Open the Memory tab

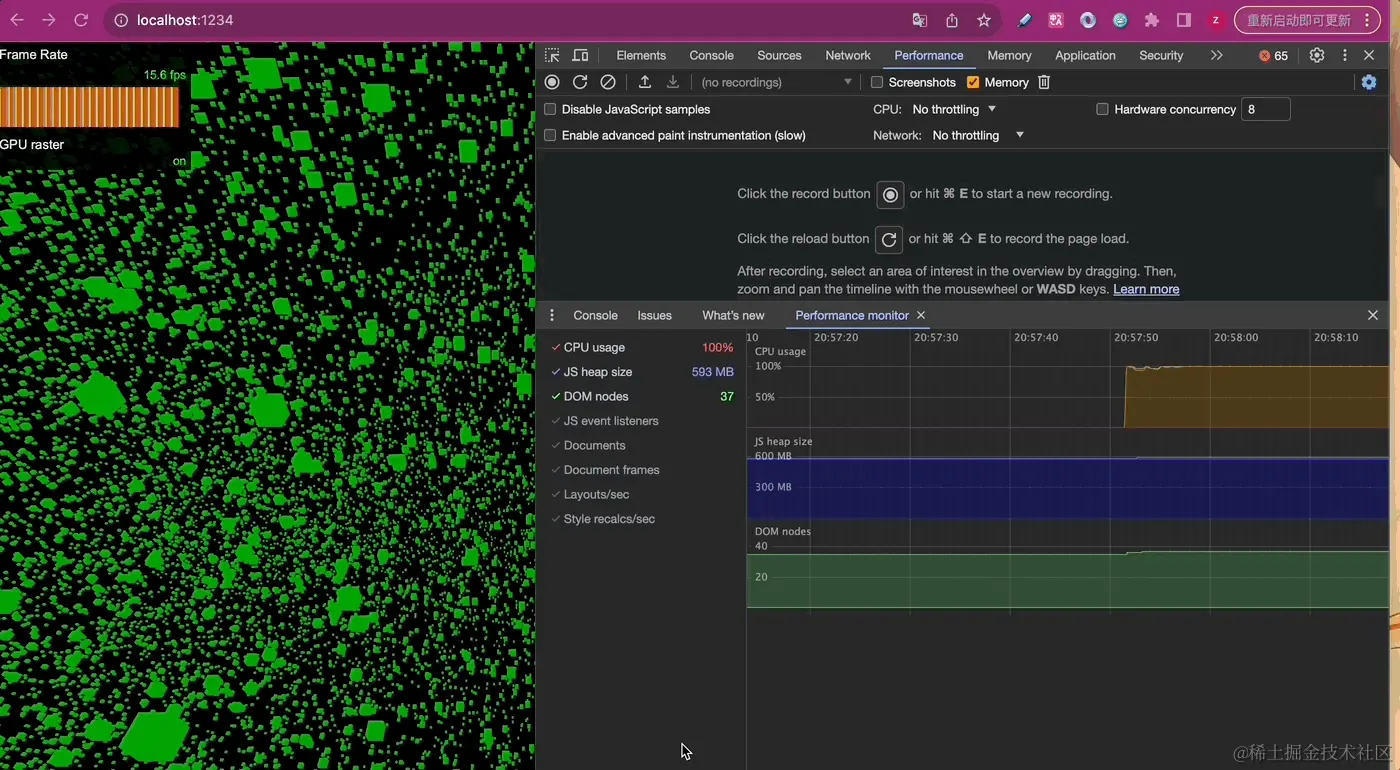(1009, 56)
